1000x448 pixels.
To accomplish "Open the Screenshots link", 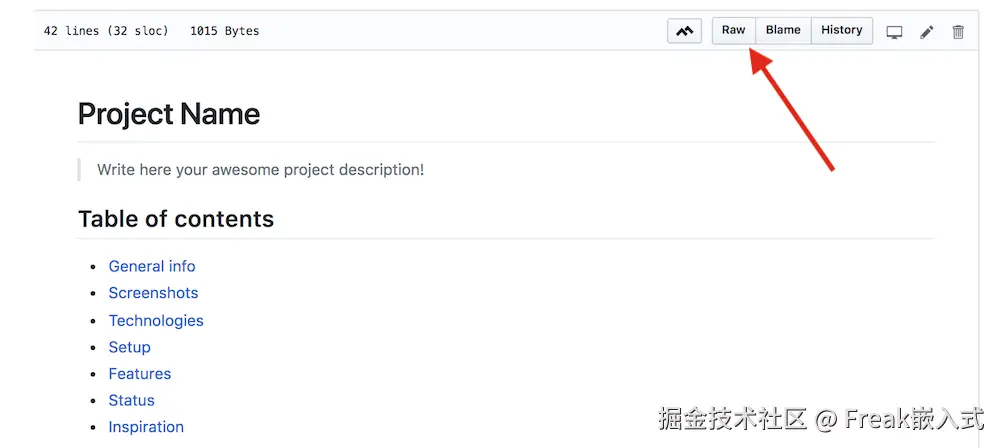I will point(153,293).
